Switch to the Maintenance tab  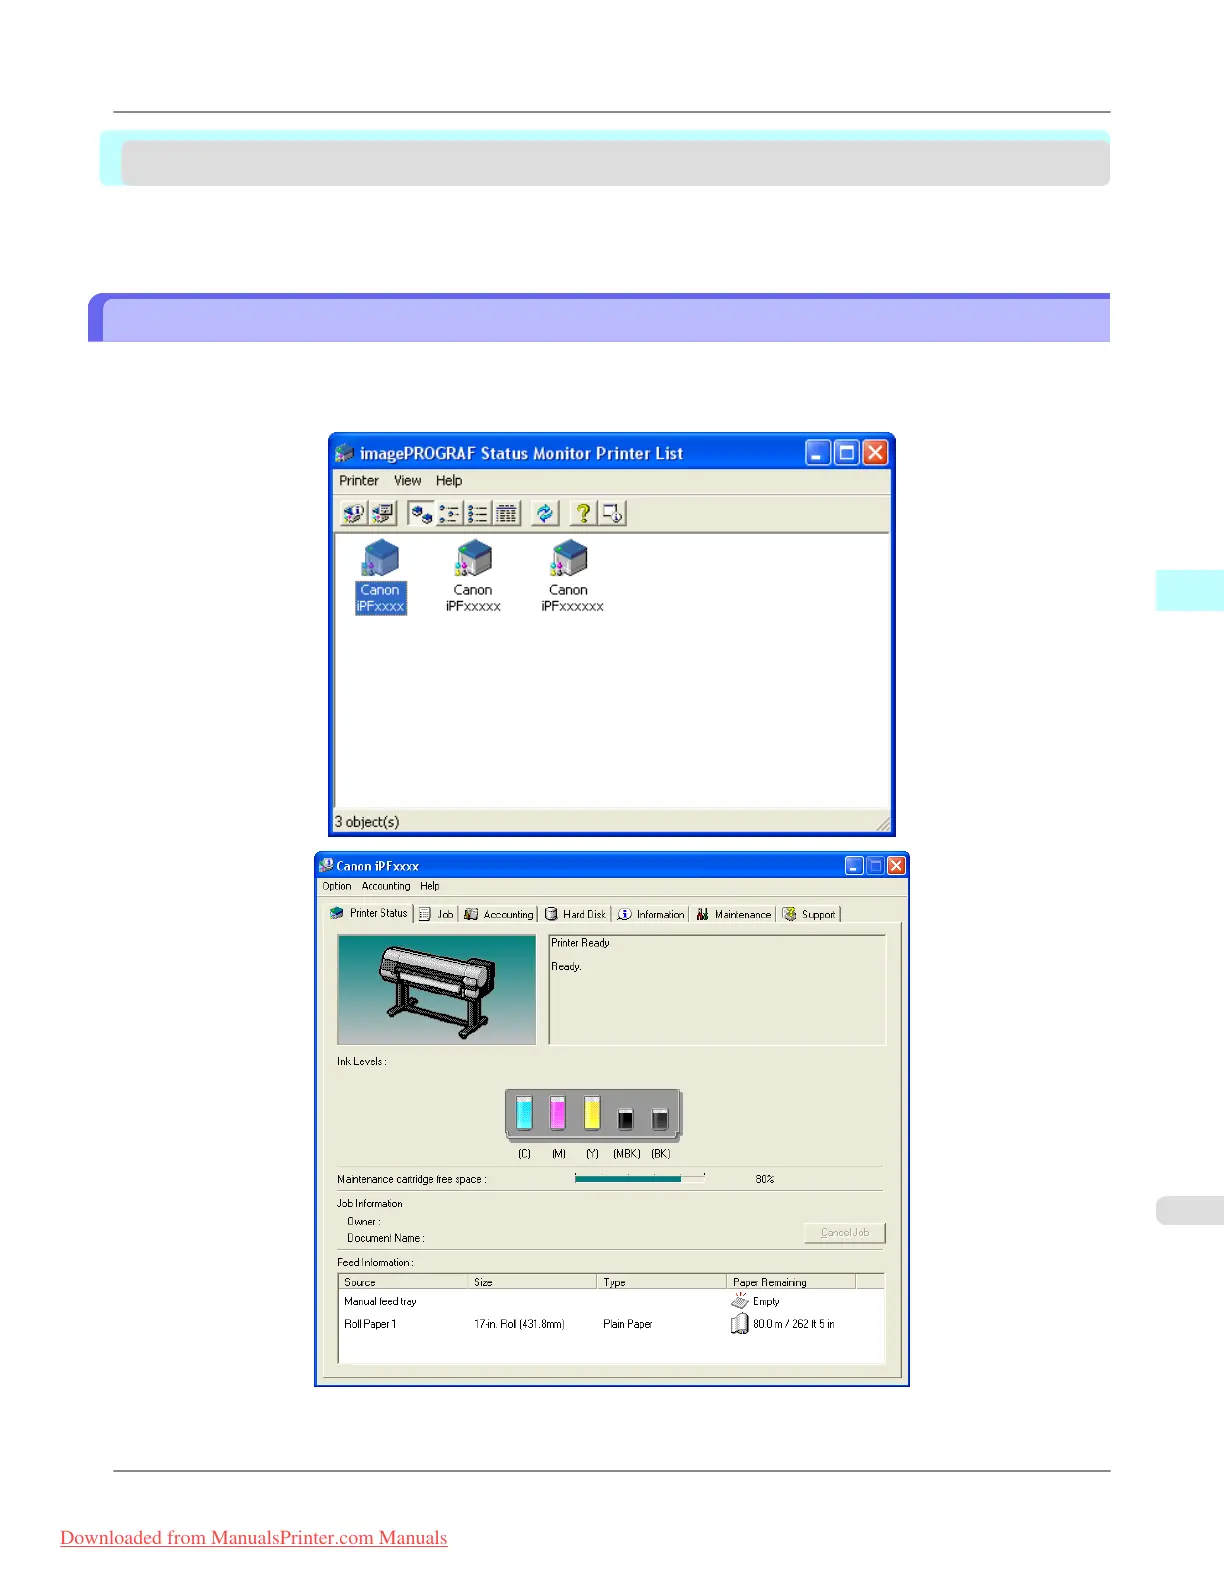(x=734, y=914)
